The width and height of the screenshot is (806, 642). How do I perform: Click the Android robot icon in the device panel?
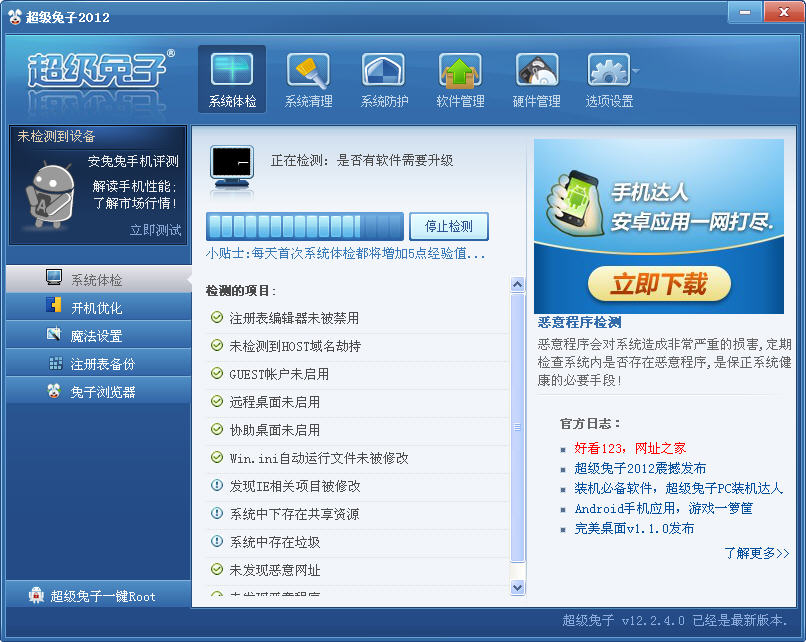pyautogui.click(x=49, y=193)
